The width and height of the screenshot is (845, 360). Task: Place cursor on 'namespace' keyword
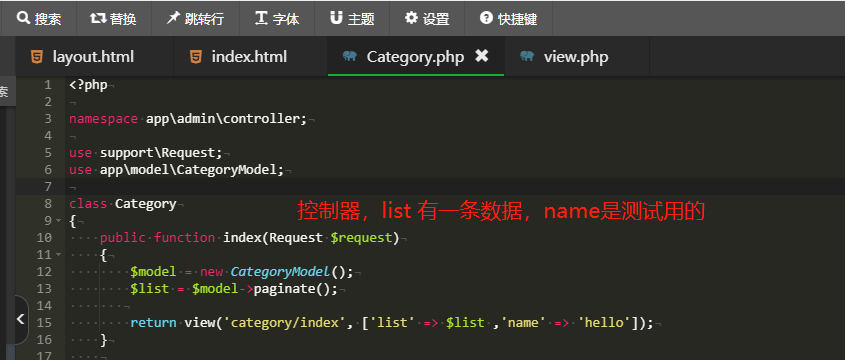point(103,119)
